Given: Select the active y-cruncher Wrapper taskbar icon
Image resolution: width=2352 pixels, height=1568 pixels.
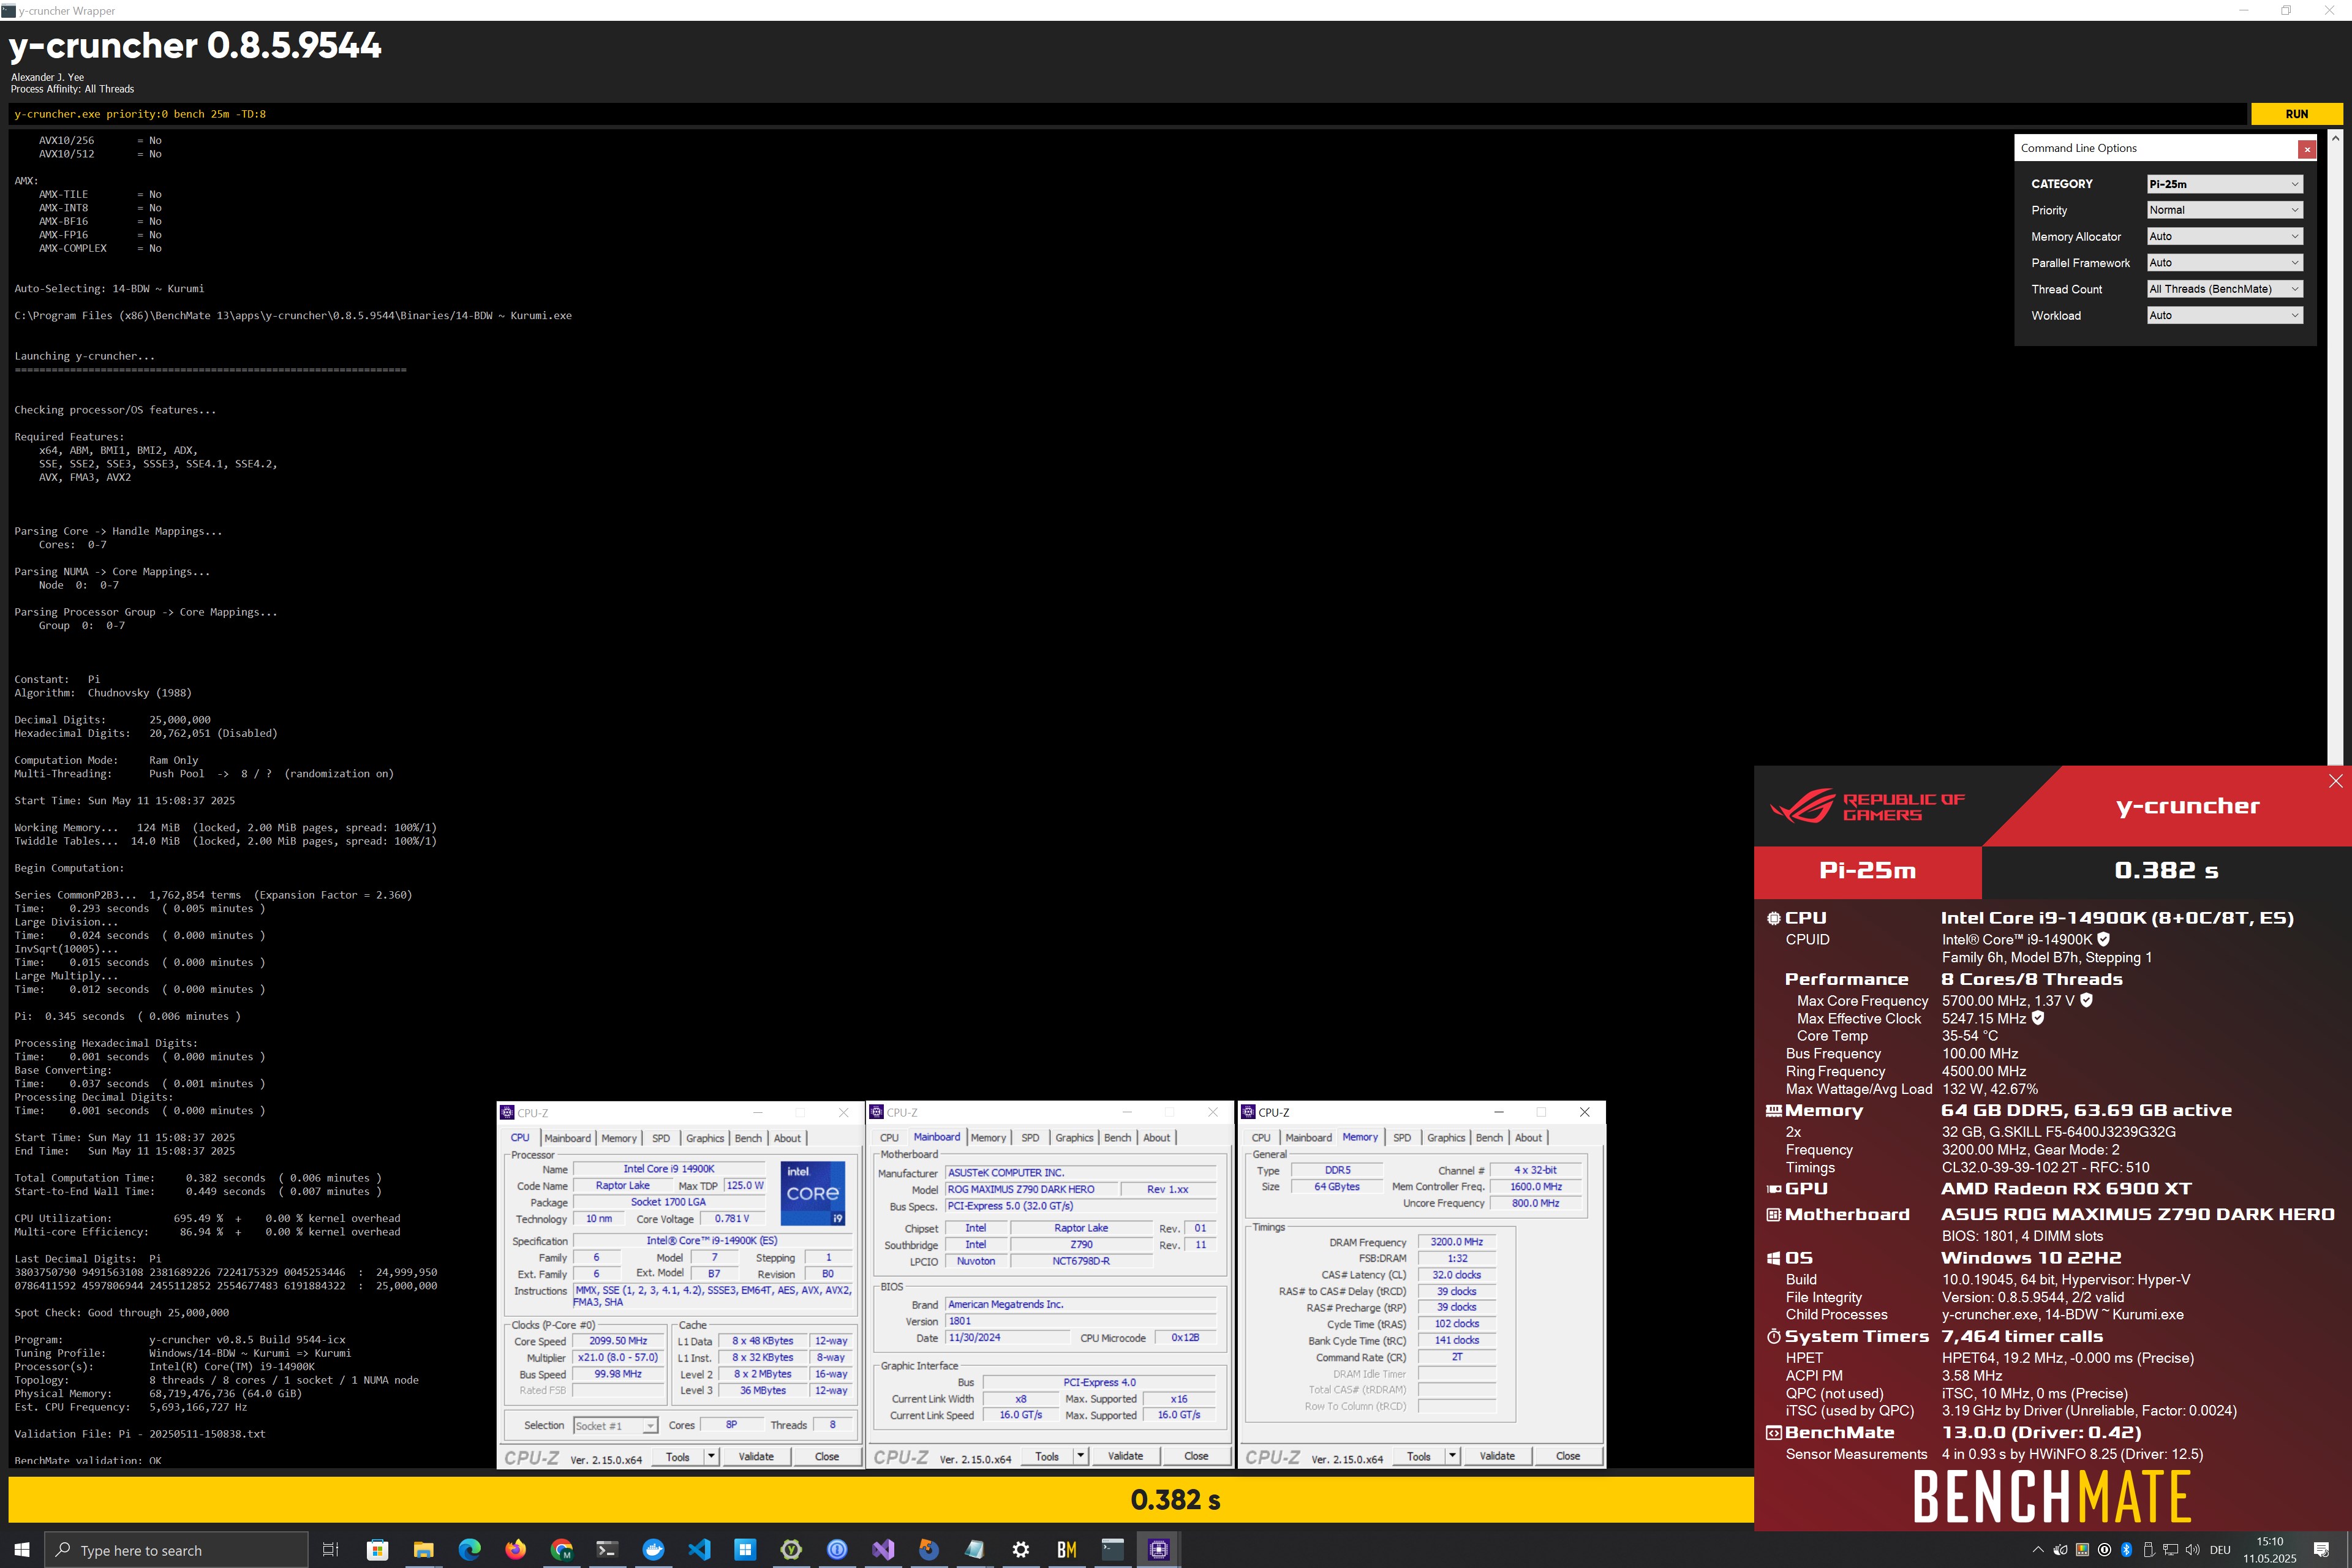Looking at the screenshot, I should (x=1159, y=1550).
